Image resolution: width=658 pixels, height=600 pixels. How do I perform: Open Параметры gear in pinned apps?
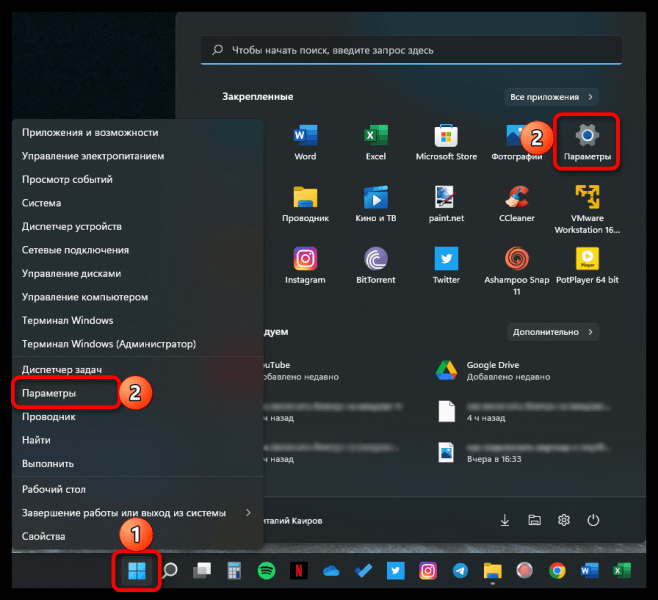pos(587,142)
